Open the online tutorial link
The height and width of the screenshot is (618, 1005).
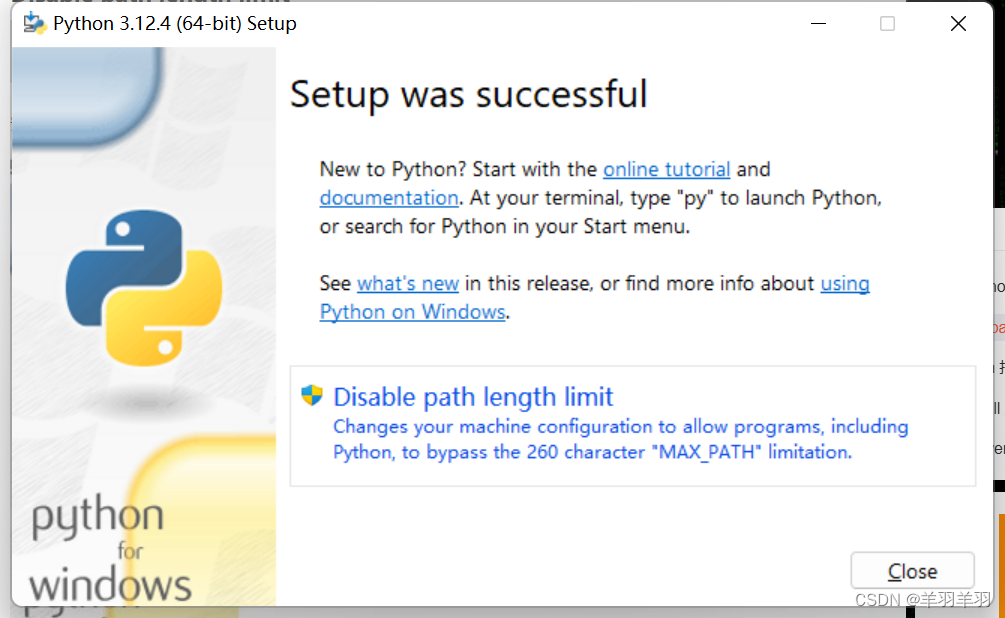tap(667, 169)
